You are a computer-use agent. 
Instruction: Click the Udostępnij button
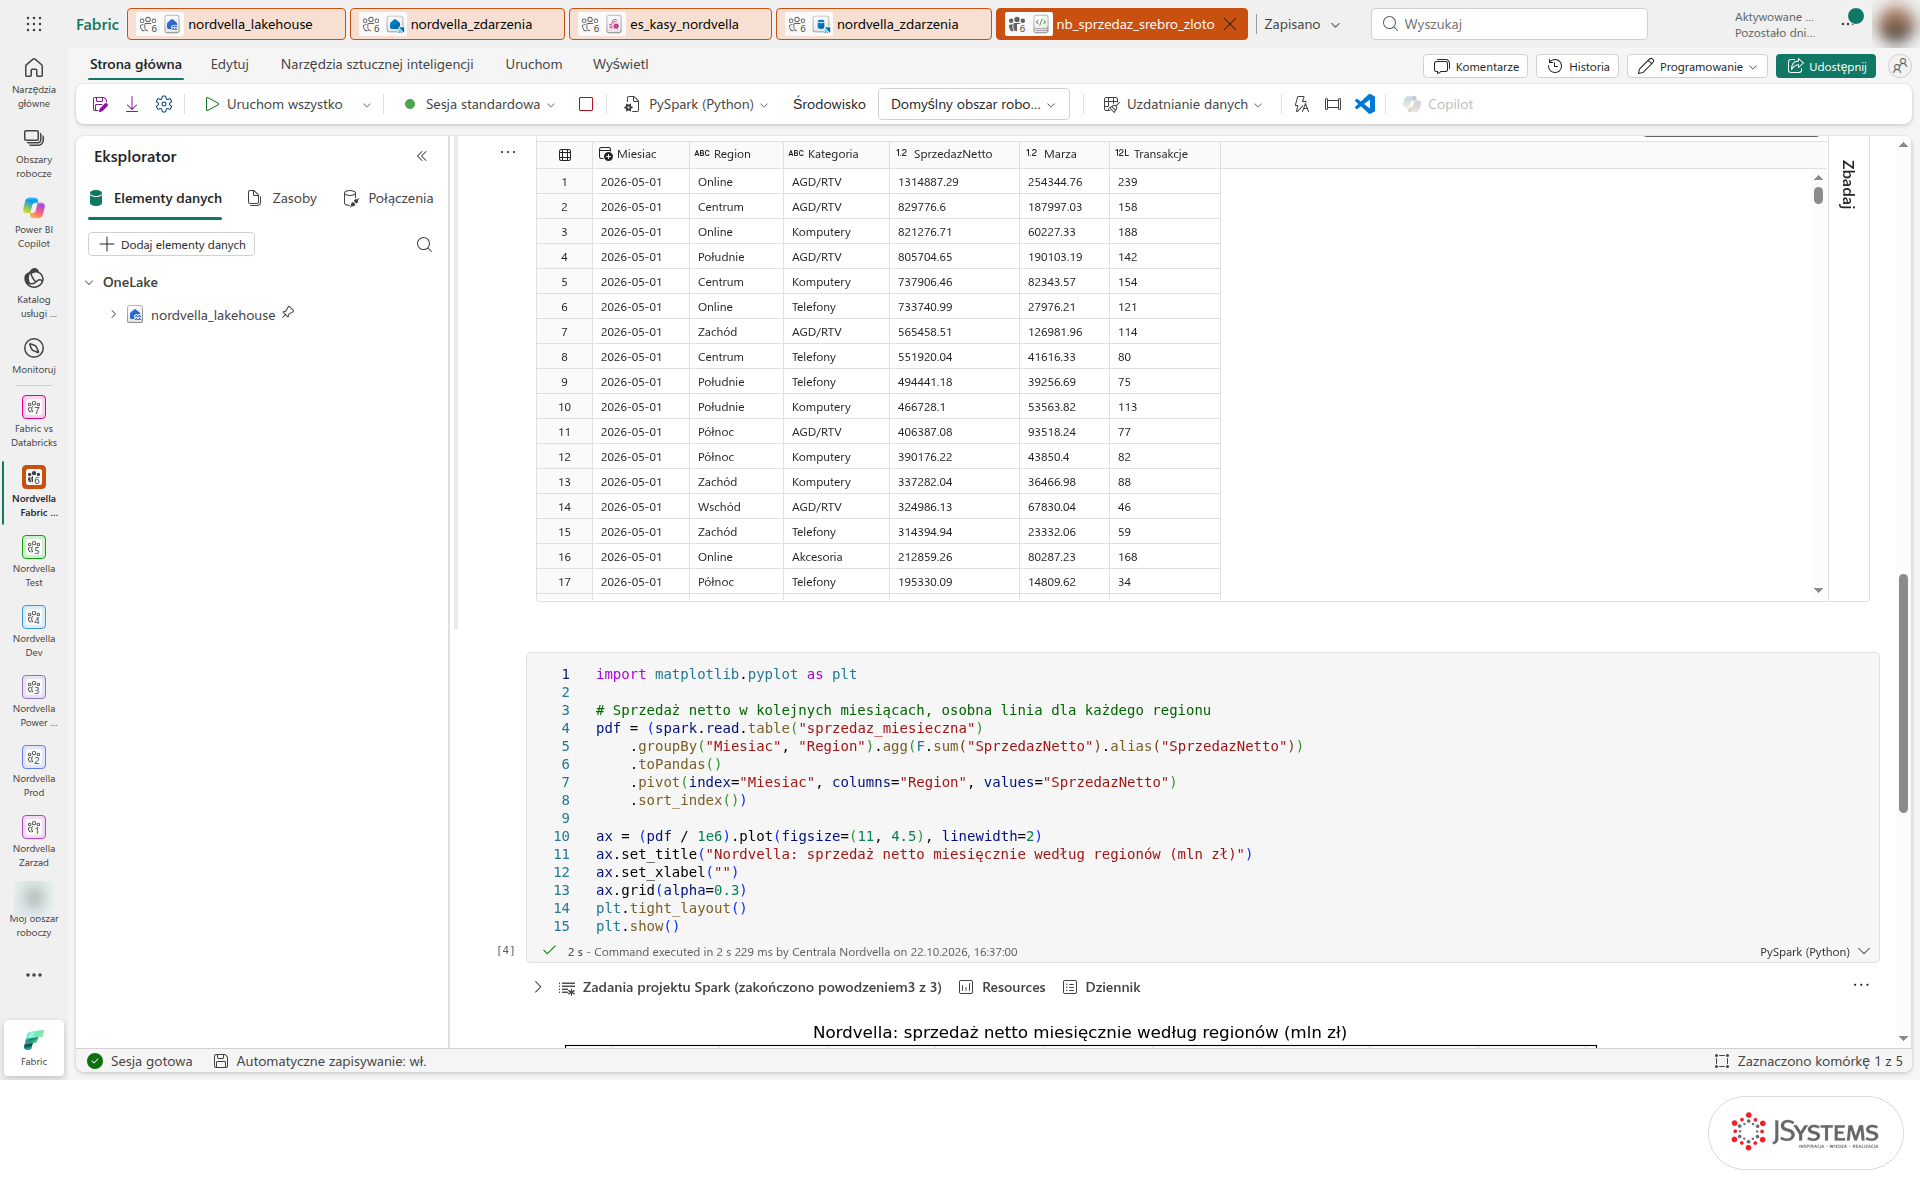tap(1826, 66)
